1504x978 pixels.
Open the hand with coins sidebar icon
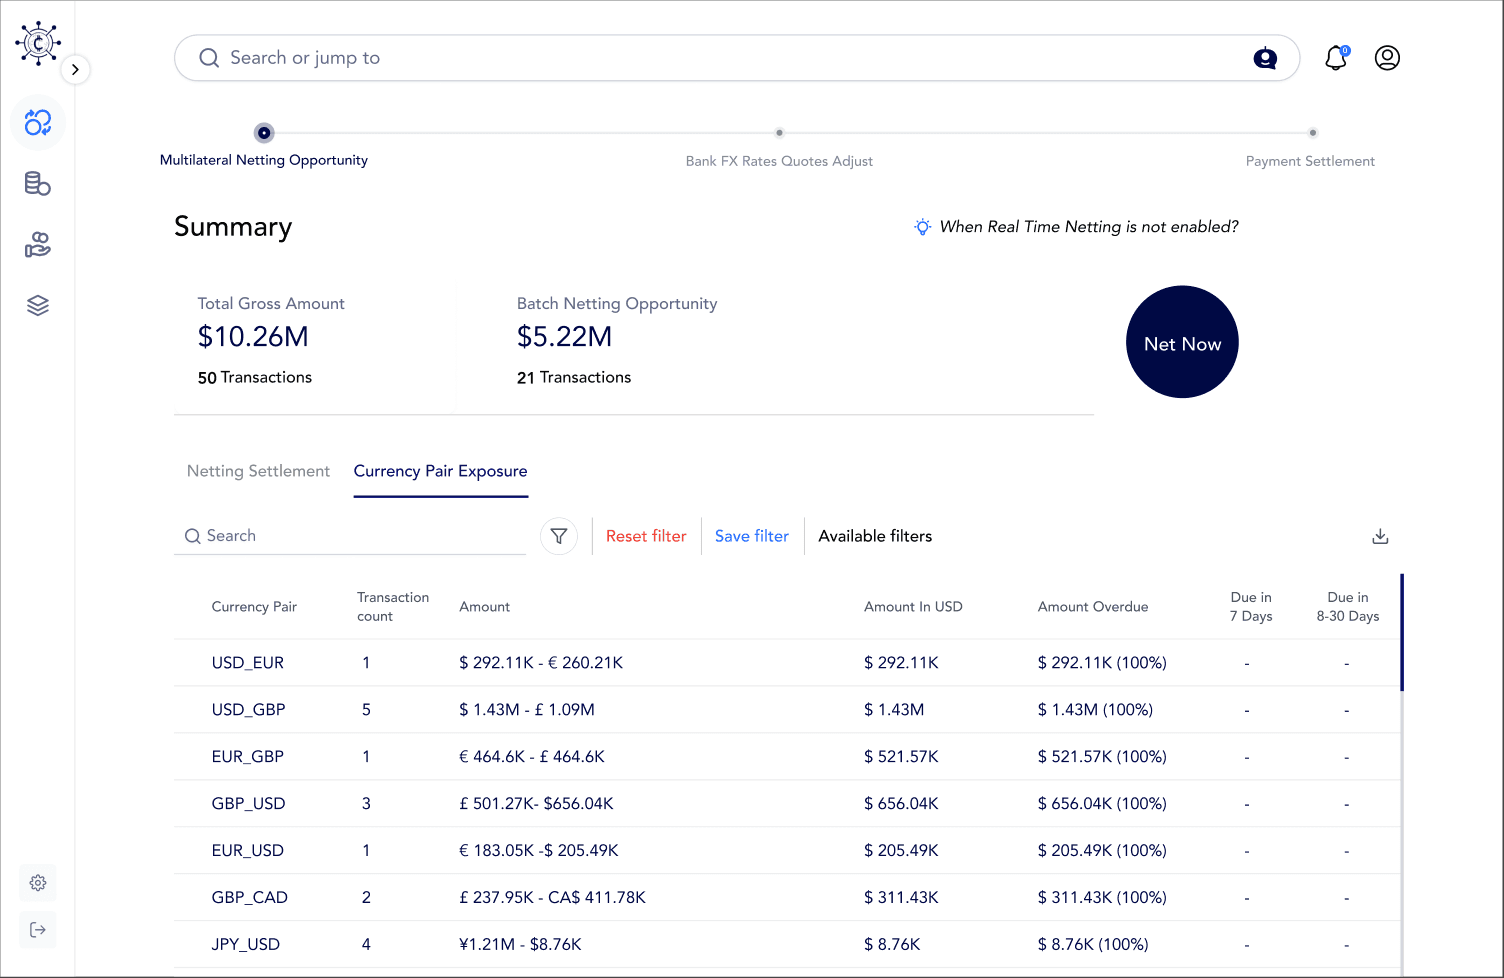[x=38, y=245]
